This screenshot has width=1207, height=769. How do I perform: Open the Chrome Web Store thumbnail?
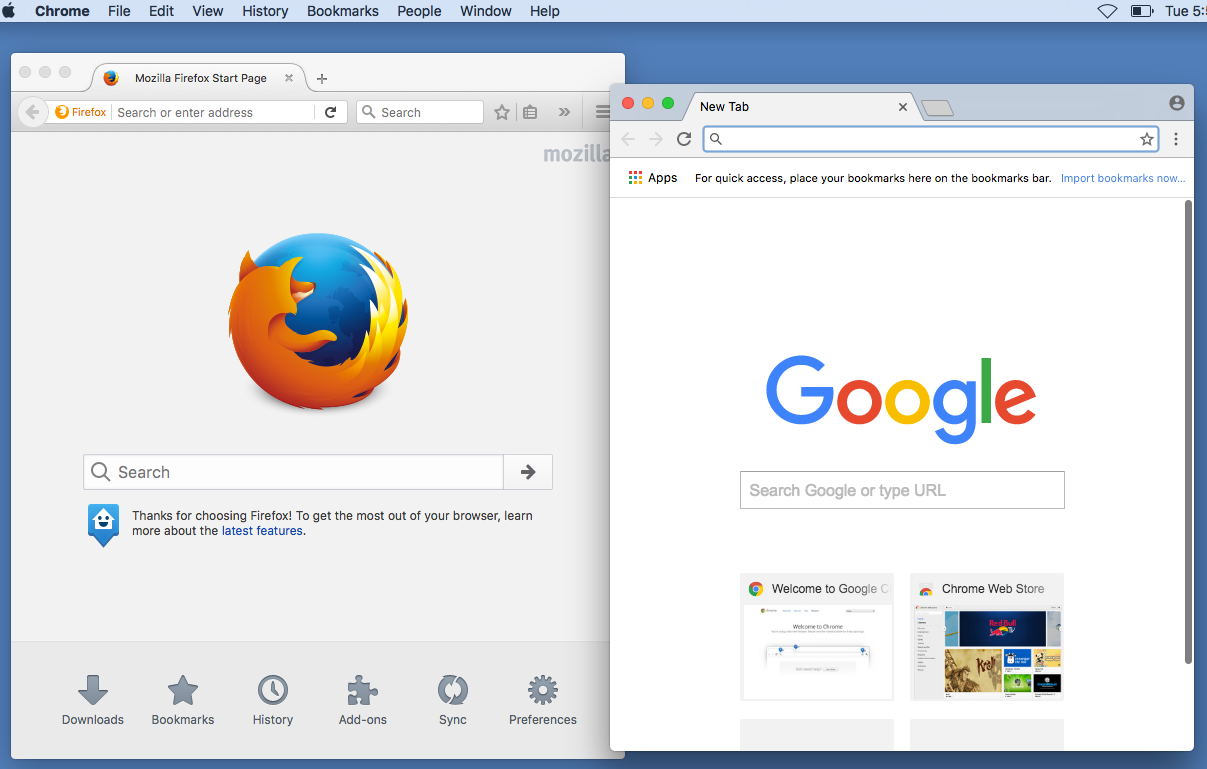click(986, 637)
